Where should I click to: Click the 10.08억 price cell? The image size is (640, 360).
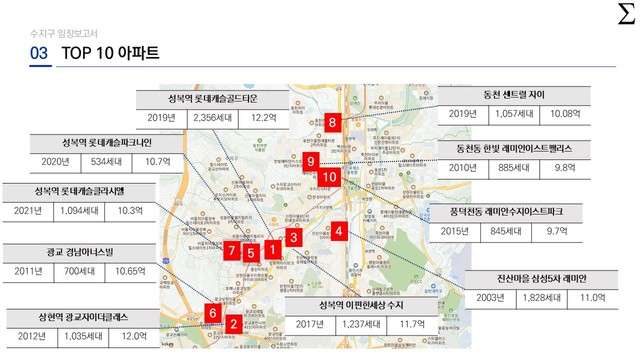click(x=565, y=114)
